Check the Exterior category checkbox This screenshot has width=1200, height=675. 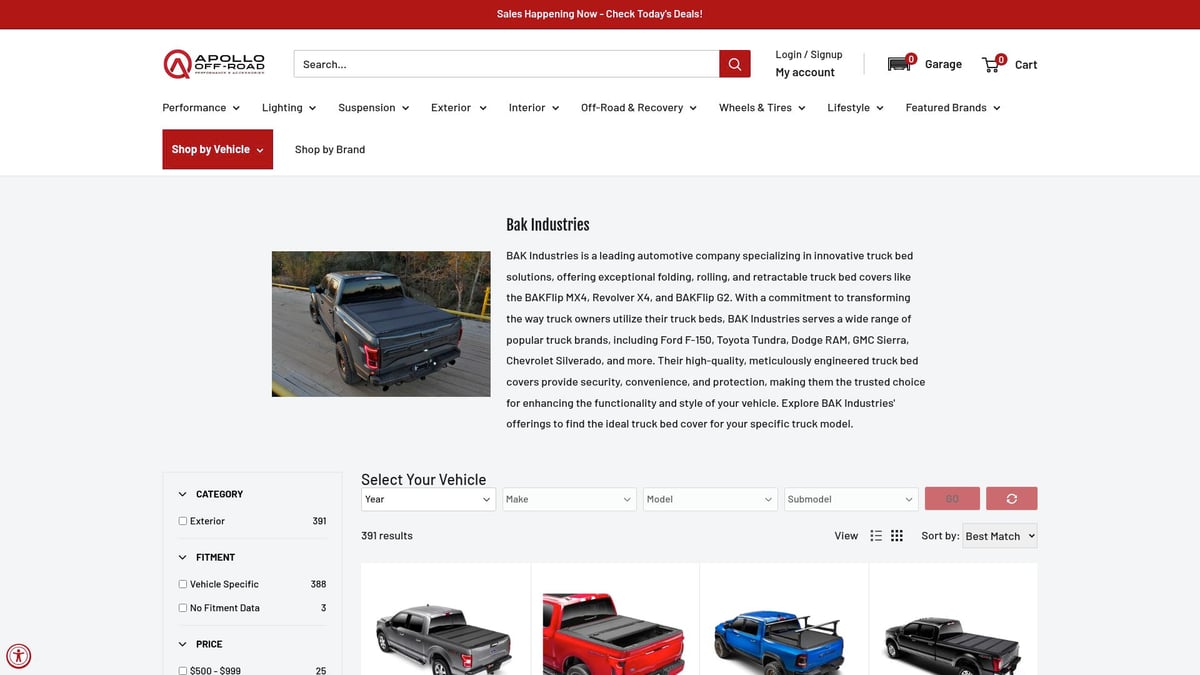(183, 521)
